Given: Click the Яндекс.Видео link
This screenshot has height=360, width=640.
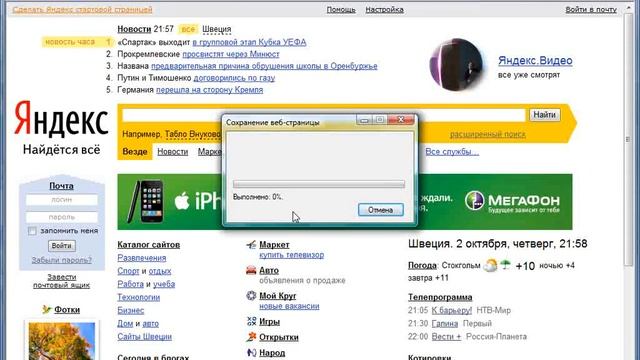Looking at the screenshot, I should pyautogui.click(x=535, y=60).
